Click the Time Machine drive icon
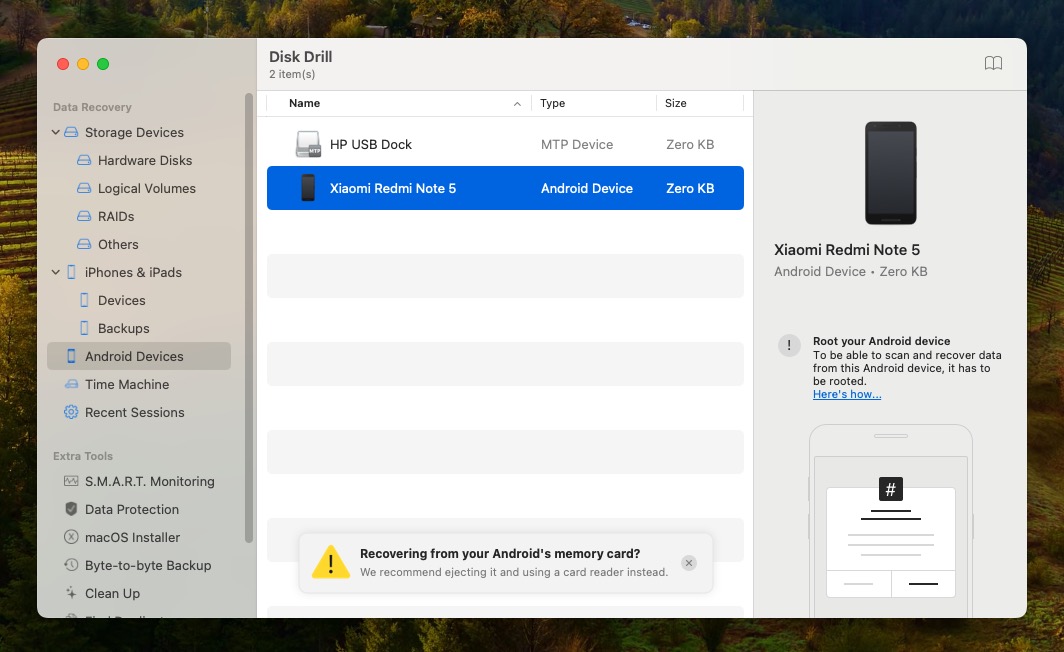Viewport: 1064px width, 652px height. click(x=71, y=384)
